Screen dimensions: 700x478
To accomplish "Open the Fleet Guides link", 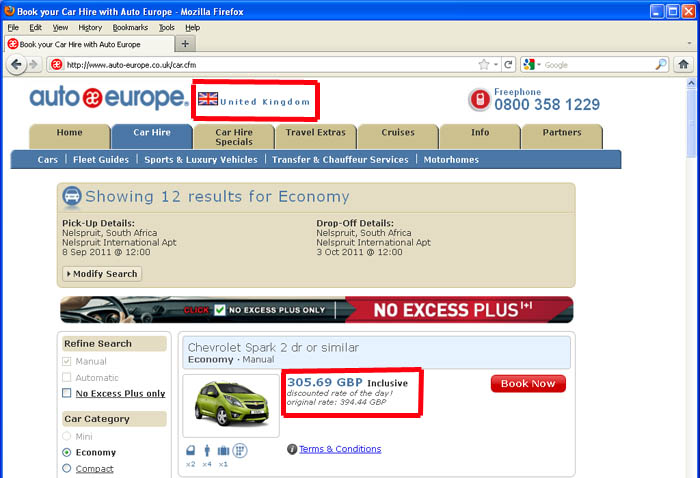I will [x=101, y=160].
